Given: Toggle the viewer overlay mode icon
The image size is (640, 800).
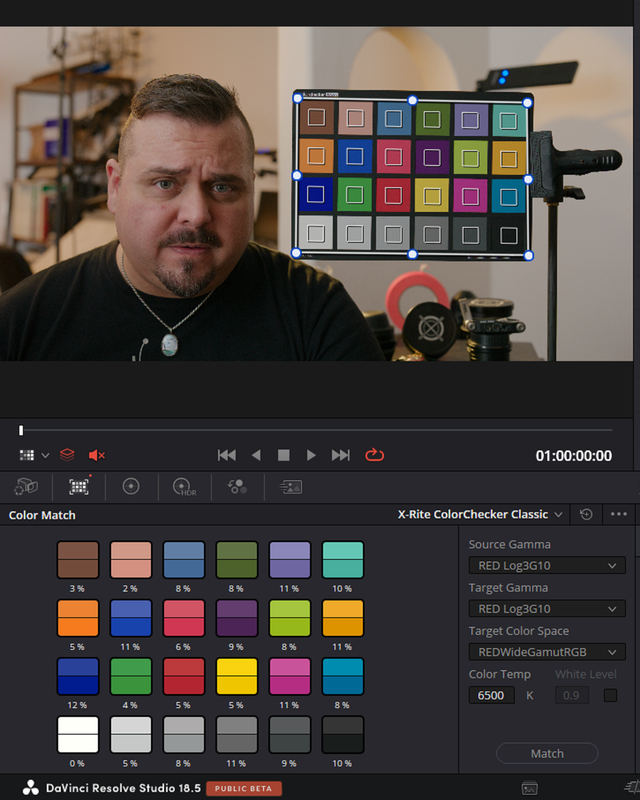Looking at the screenshot, I should (27, 455).
